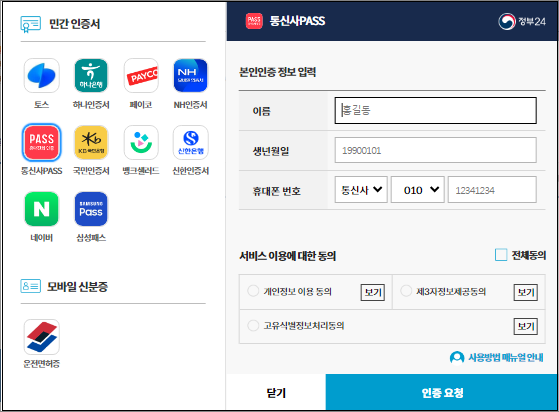Viewport: 559px width, 412px height.
Task: Click the 모바일 신분증 ID card icon
Action: pyautogui.click(x=31, y=286)
